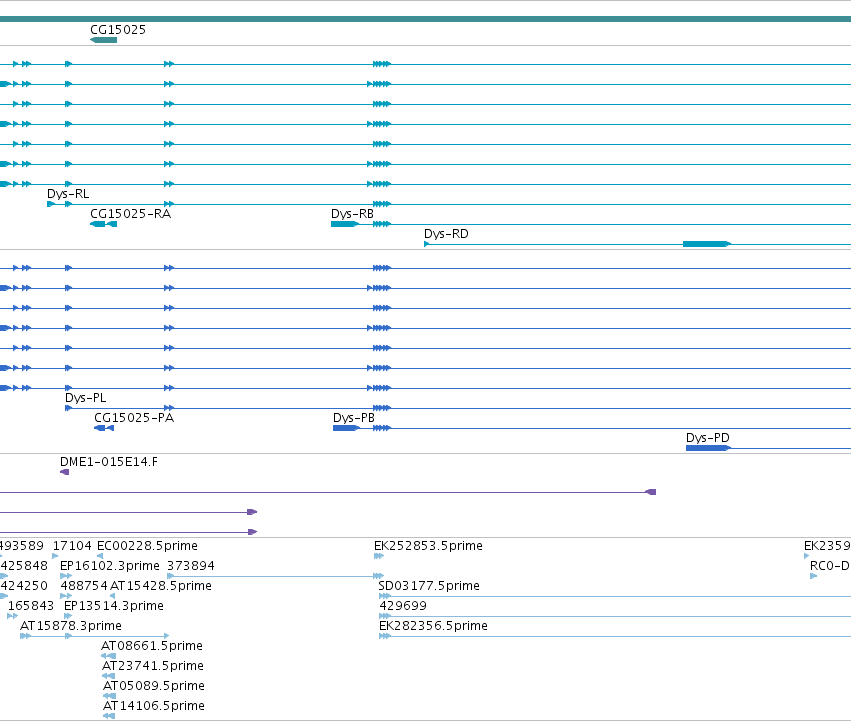The width and height of the screenshot is (851, 721).
Task: Click the Dys-RL transcript label
Action: pyautogui.click(x=68, y=194)
